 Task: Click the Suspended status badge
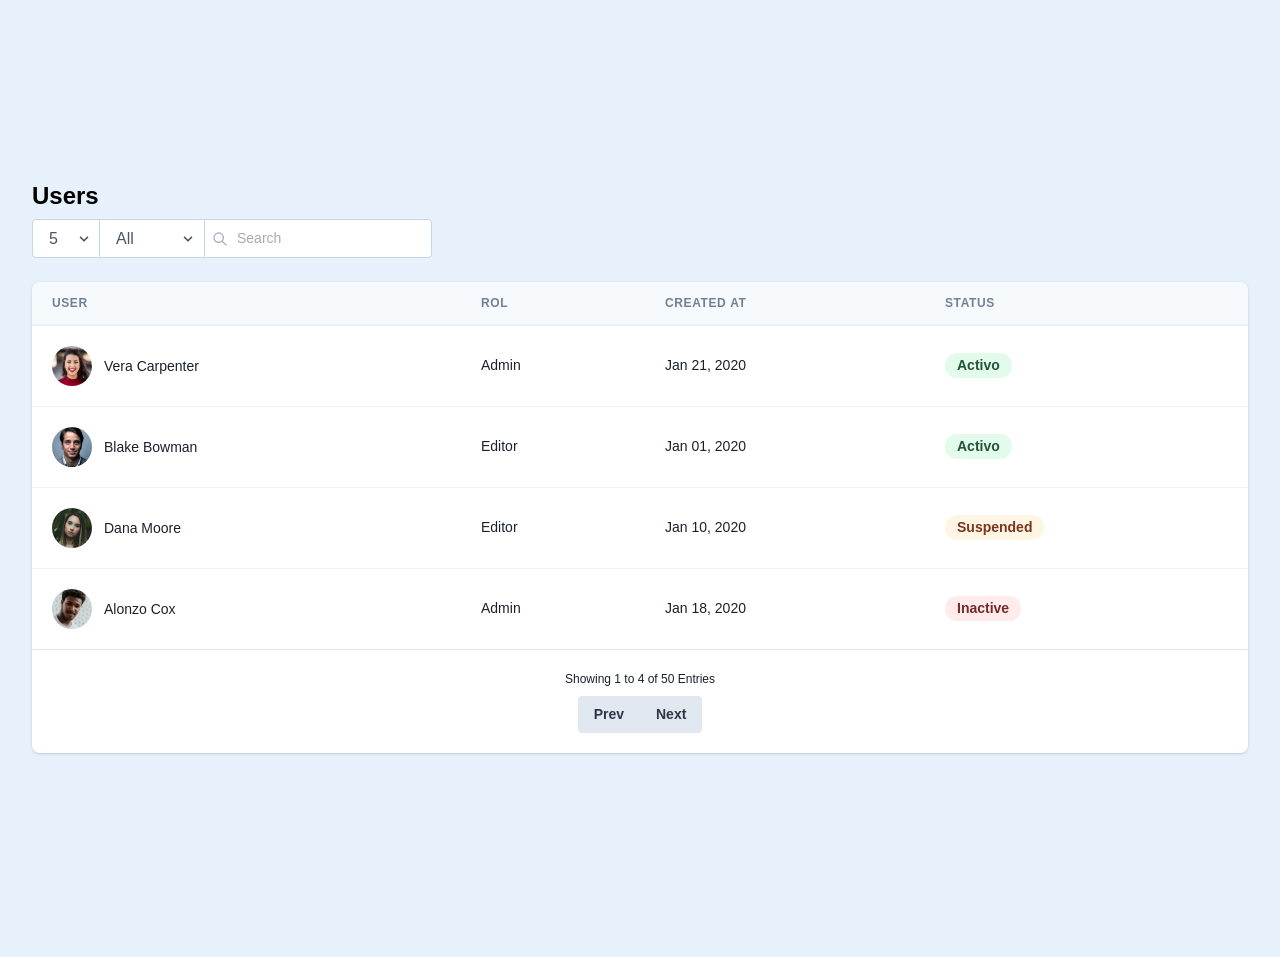tap(994, 528)
